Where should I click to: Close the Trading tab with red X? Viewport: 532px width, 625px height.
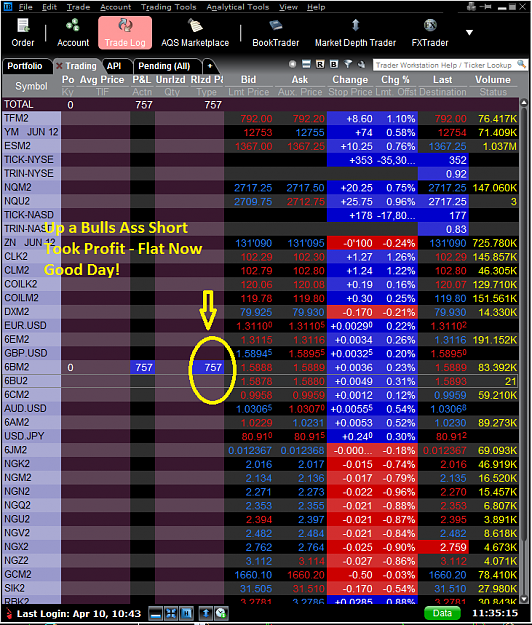pos(59,66)
